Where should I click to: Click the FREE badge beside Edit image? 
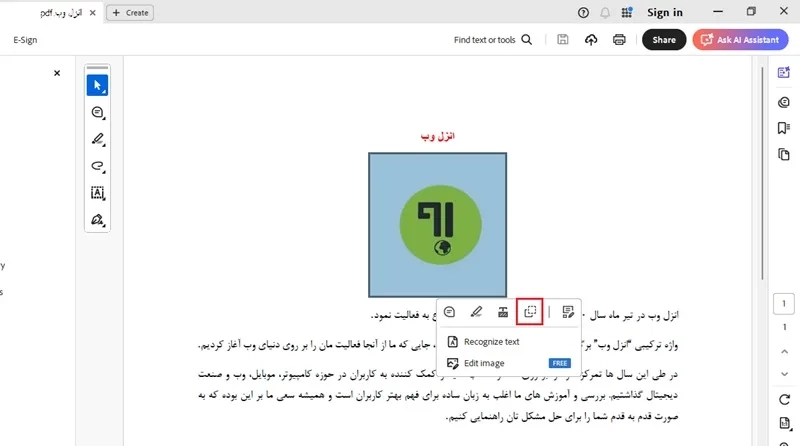[560, 363]
